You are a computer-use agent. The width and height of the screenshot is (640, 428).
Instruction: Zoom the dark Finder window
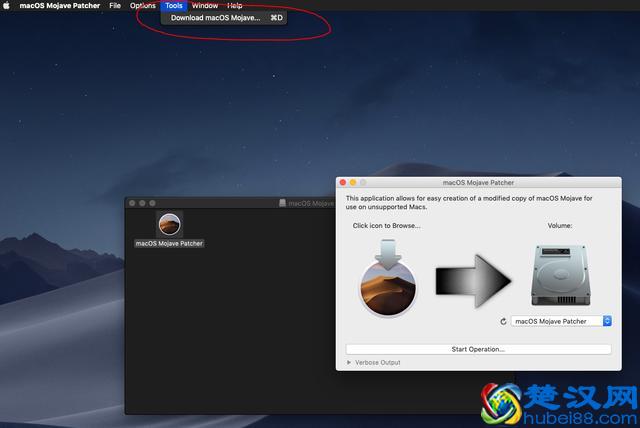click(152, 203)
